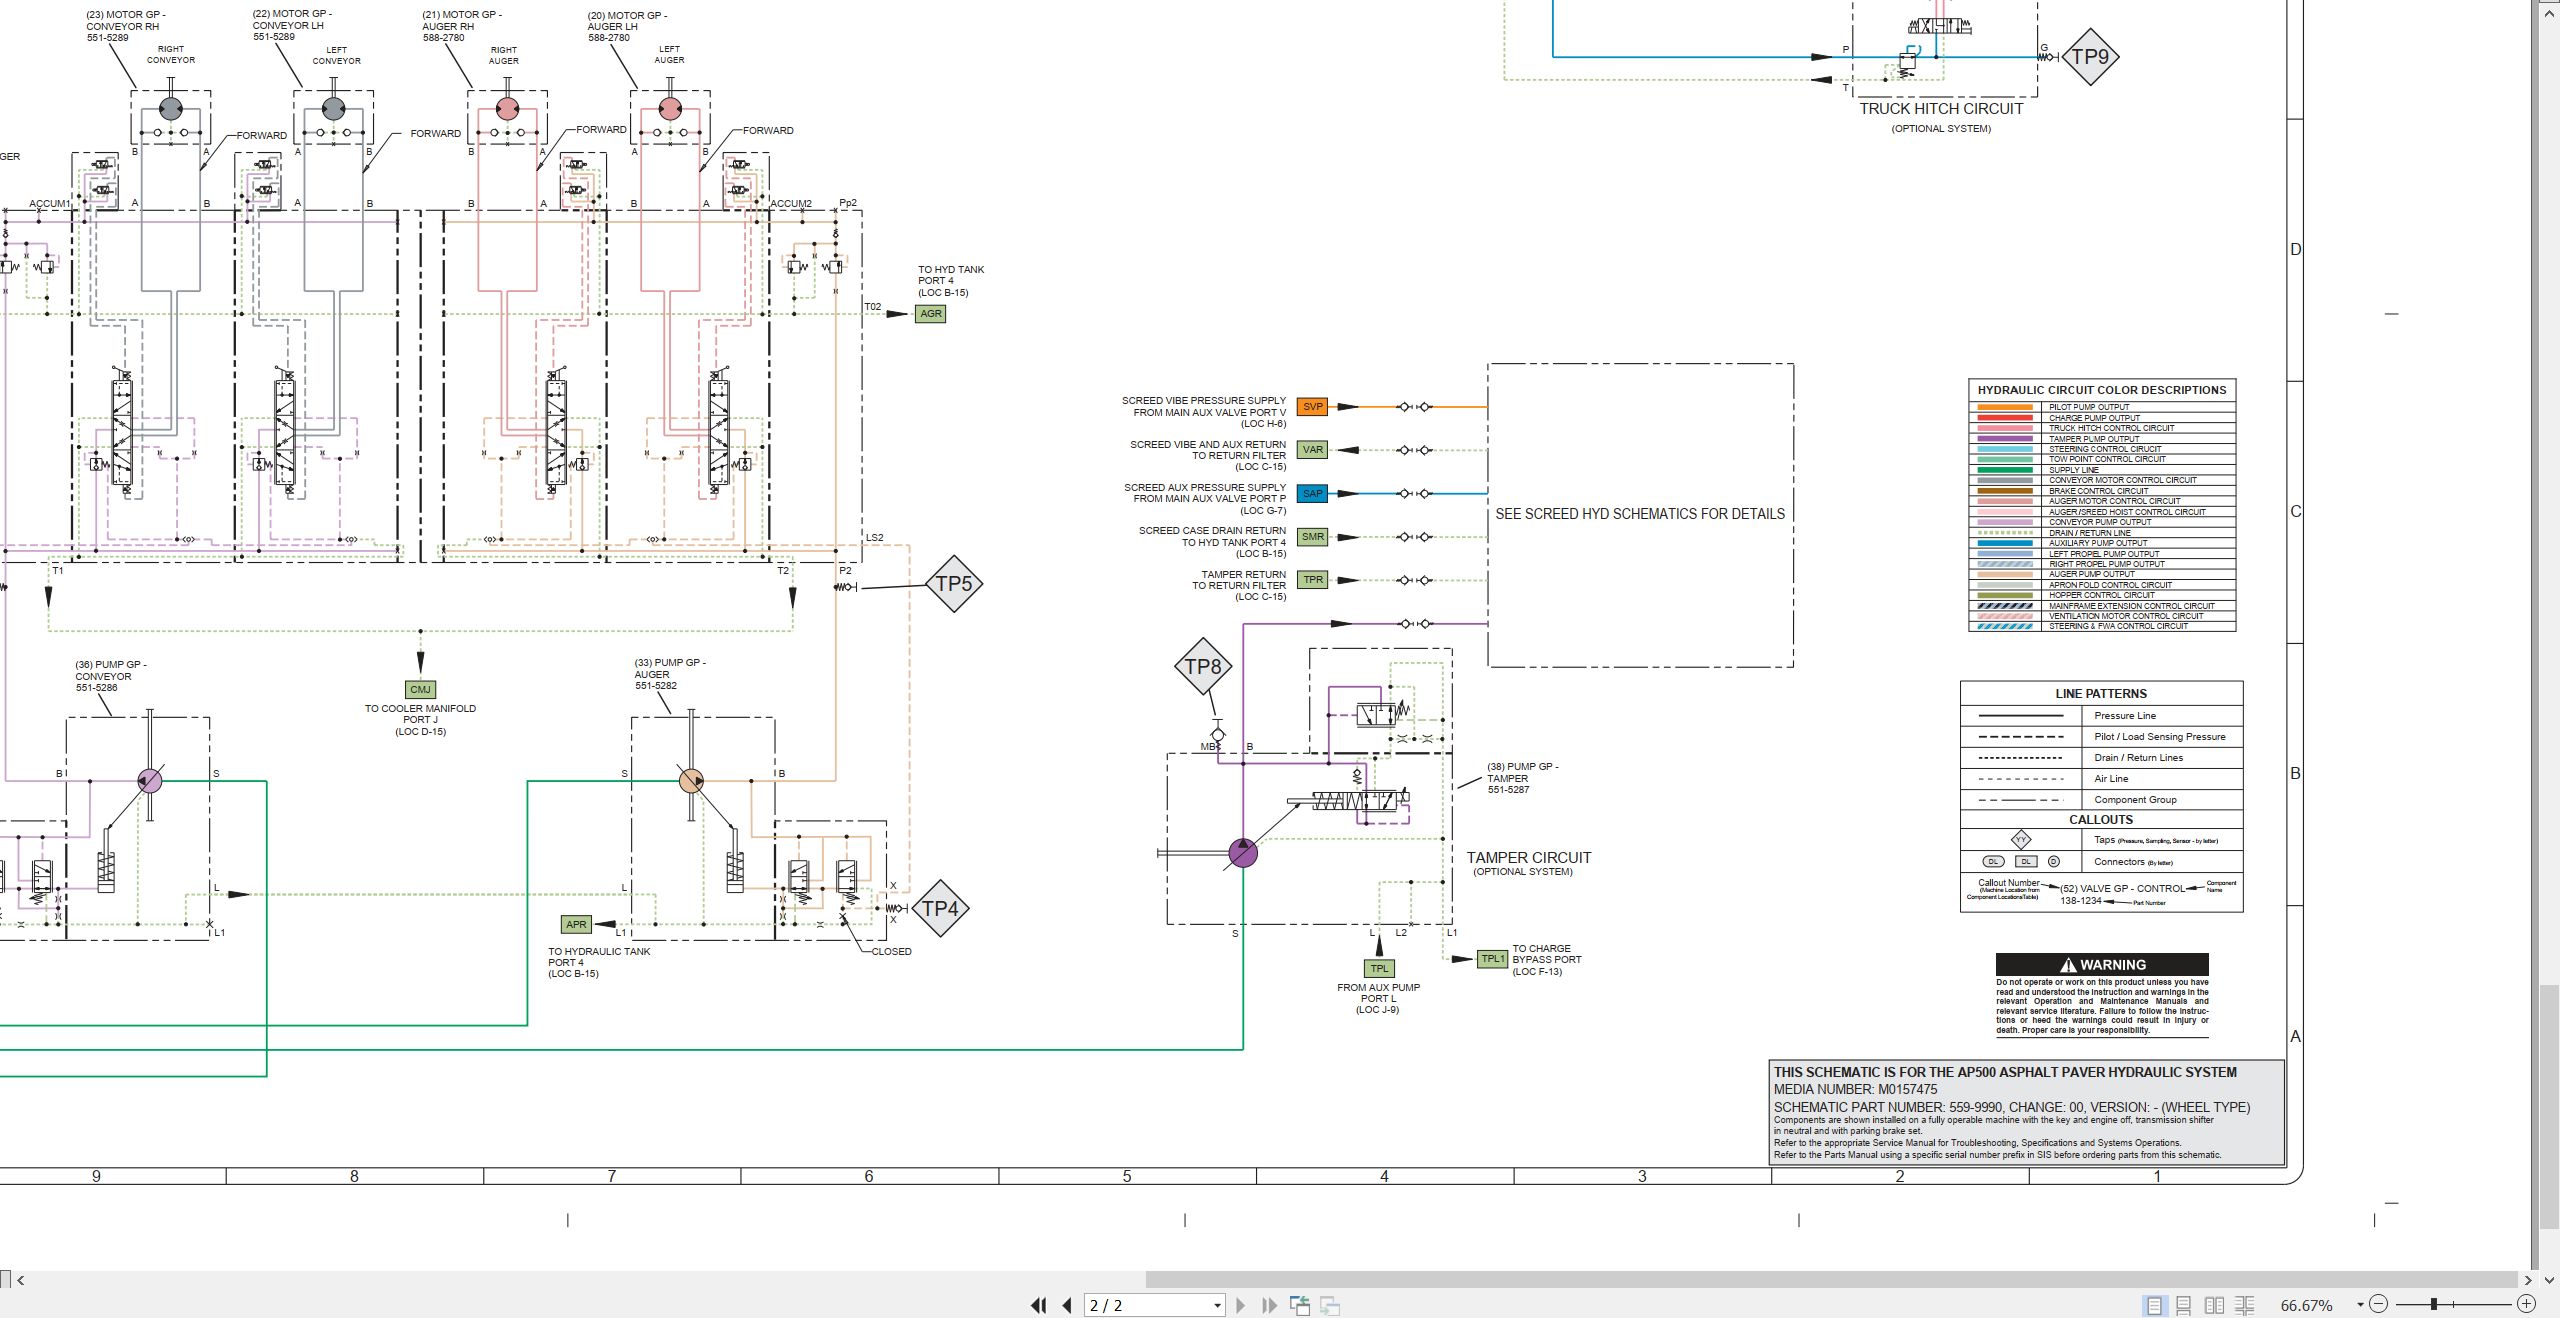Click HYDRAULIC CIRCUIT COLOR DESCRIPTIONS heading
Image resolution: width=2560 pixels, height=1318 pixels.
point(2102,390)
